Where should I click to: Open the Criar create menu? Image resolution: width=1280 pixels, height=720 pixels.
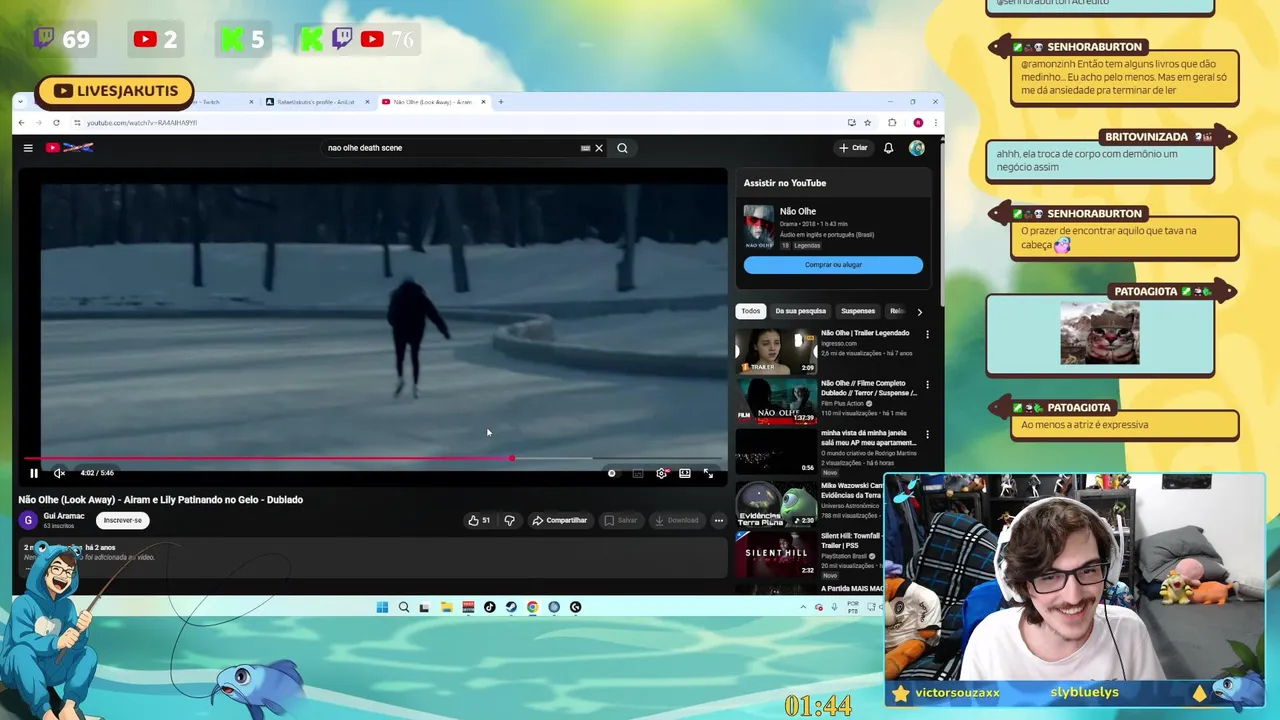(x=853, y=148)
